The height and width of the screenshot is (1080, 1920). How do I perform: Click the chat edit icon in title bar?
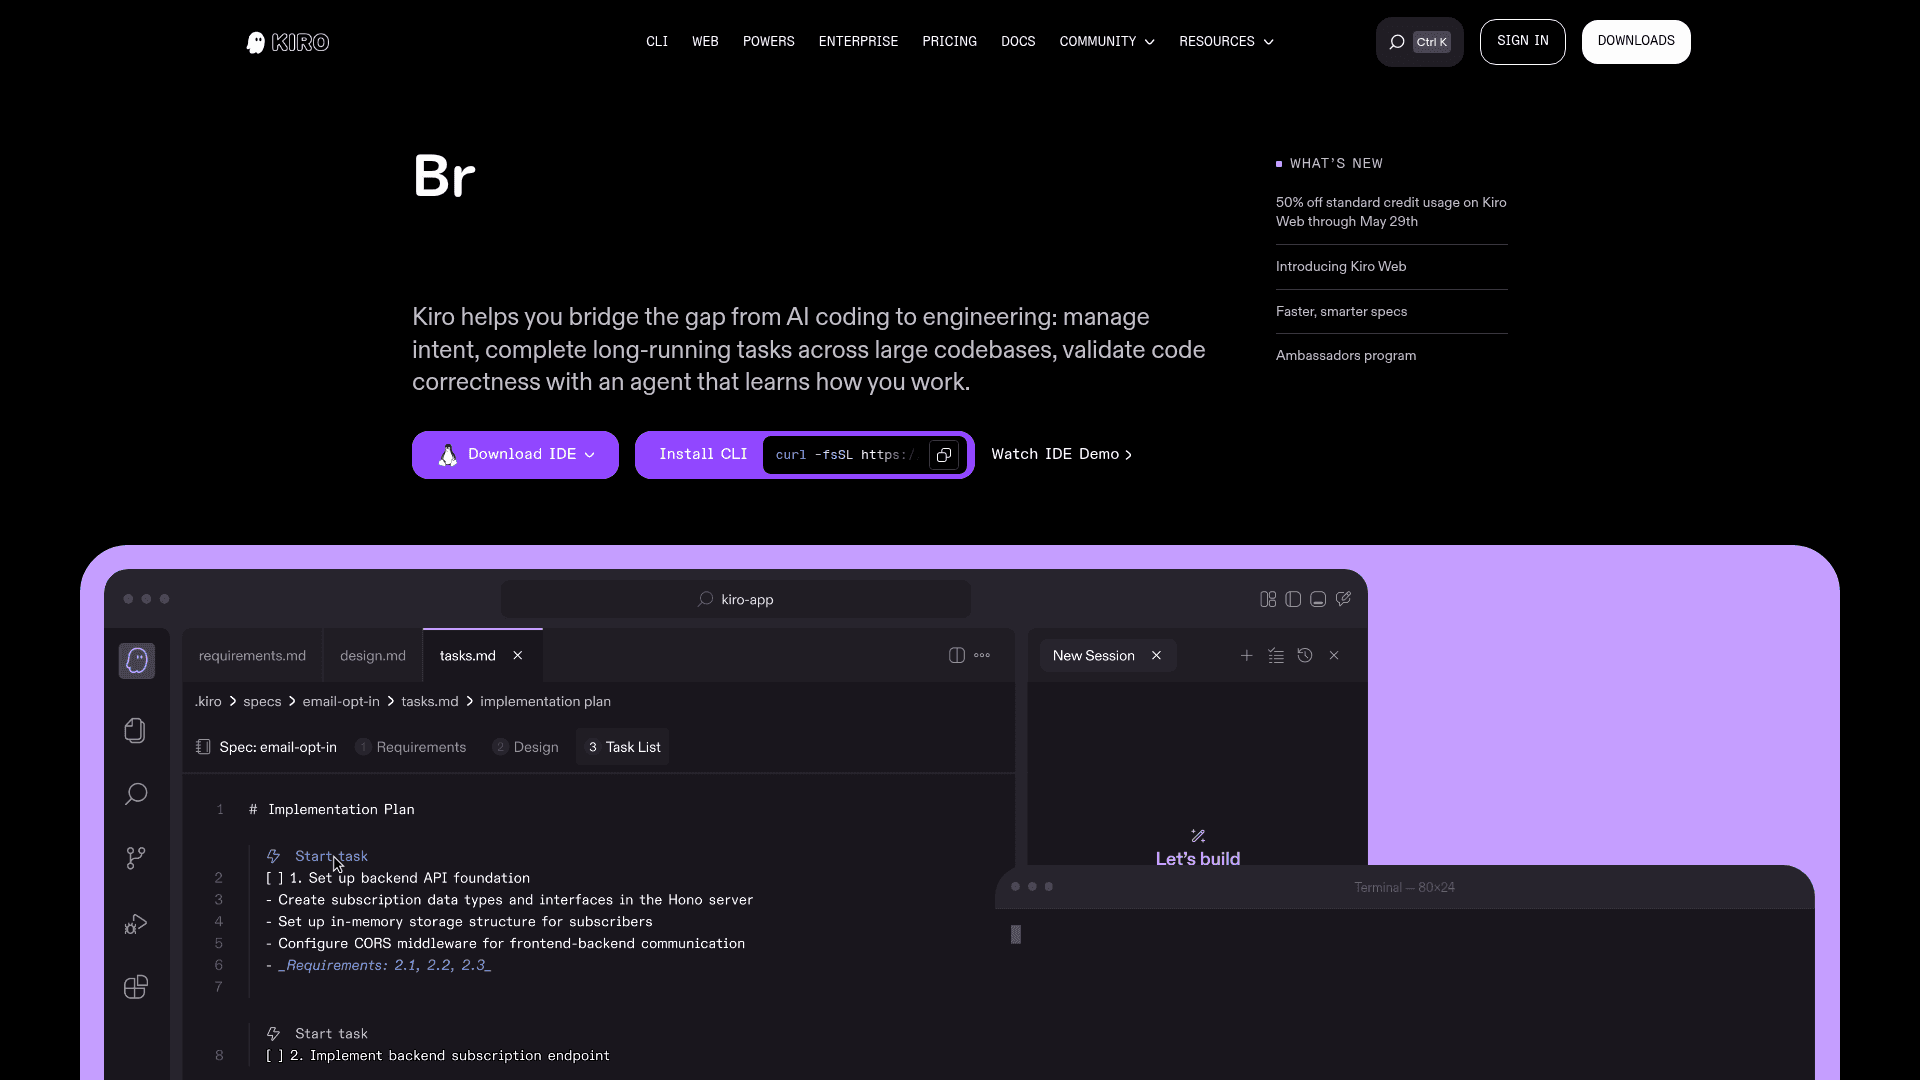[x=1343, y=599]
